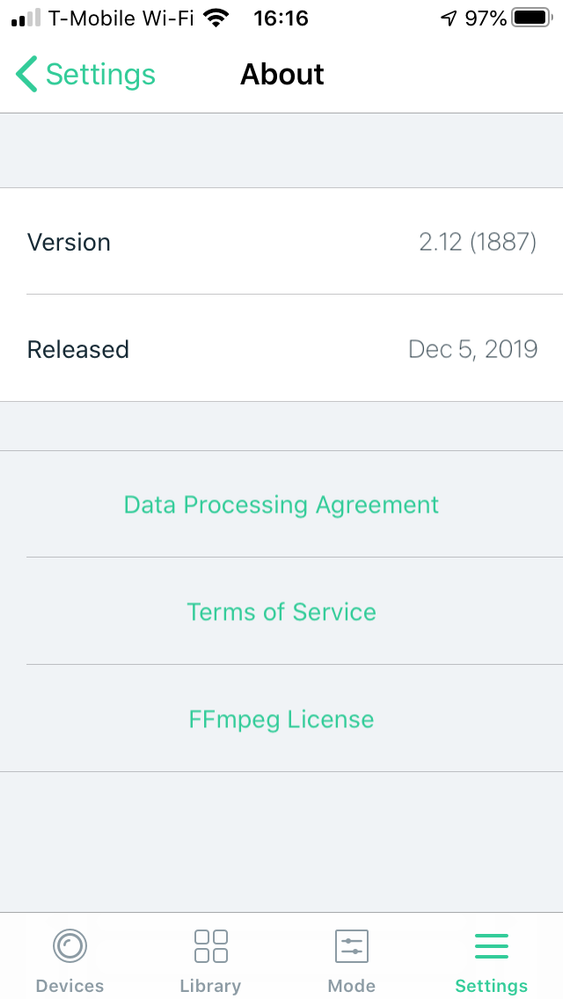The image size is (563, 999).
Task: Tap the Released date row
Action: [282, 349]
